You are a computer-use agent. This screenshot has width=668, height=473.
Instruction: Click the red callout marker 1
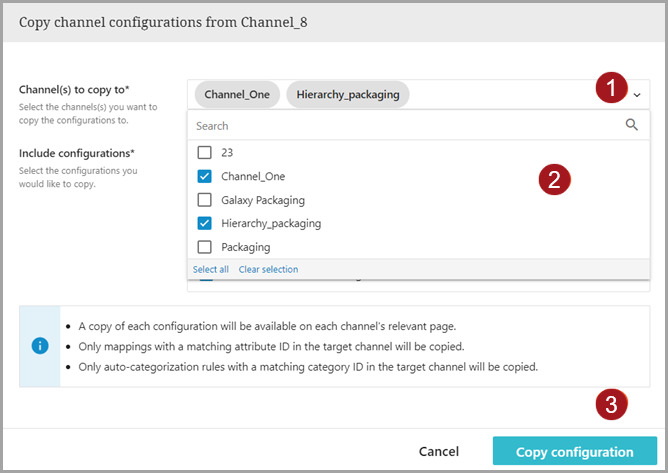[611, 89]
